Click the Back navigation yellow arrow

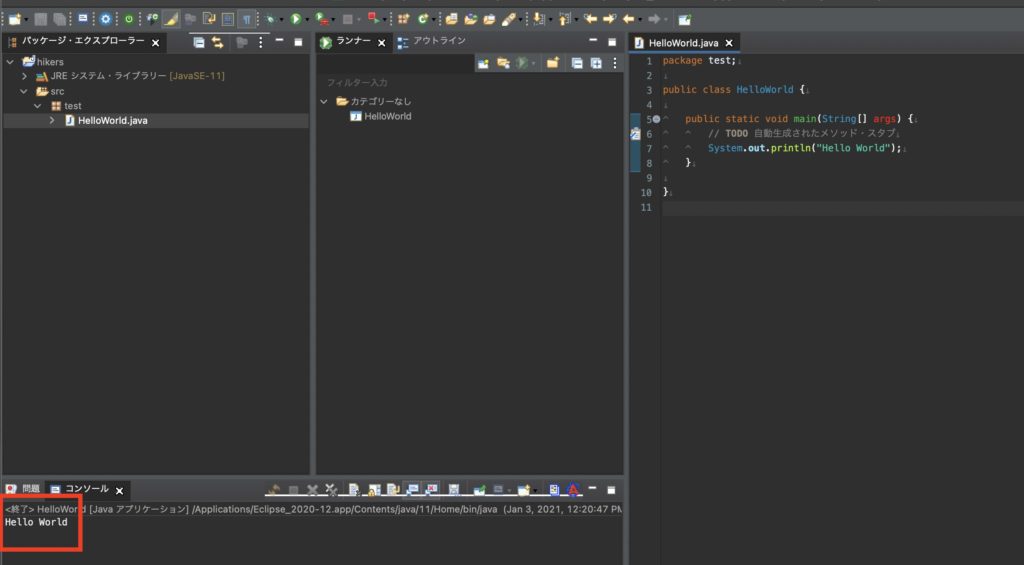tap(628, 20)
